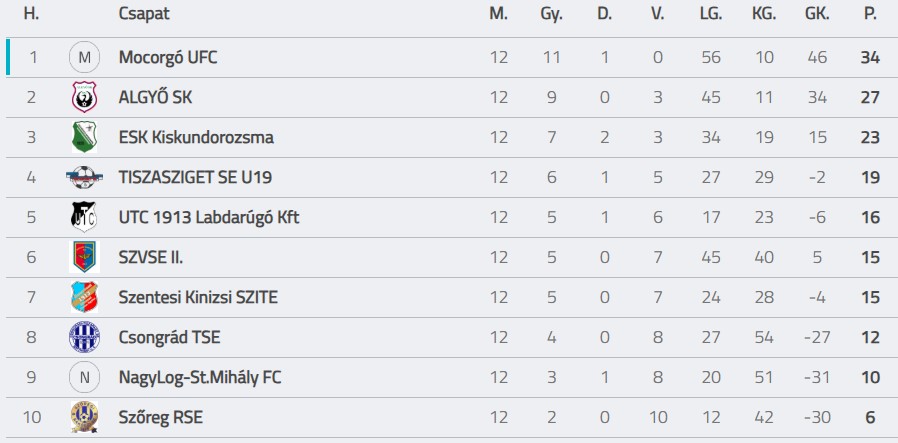The width and height of the screenshot is (898, 443).
Task: Click the Szentesi Kinizsi SZITE crest
Action: tap(84, 297)
